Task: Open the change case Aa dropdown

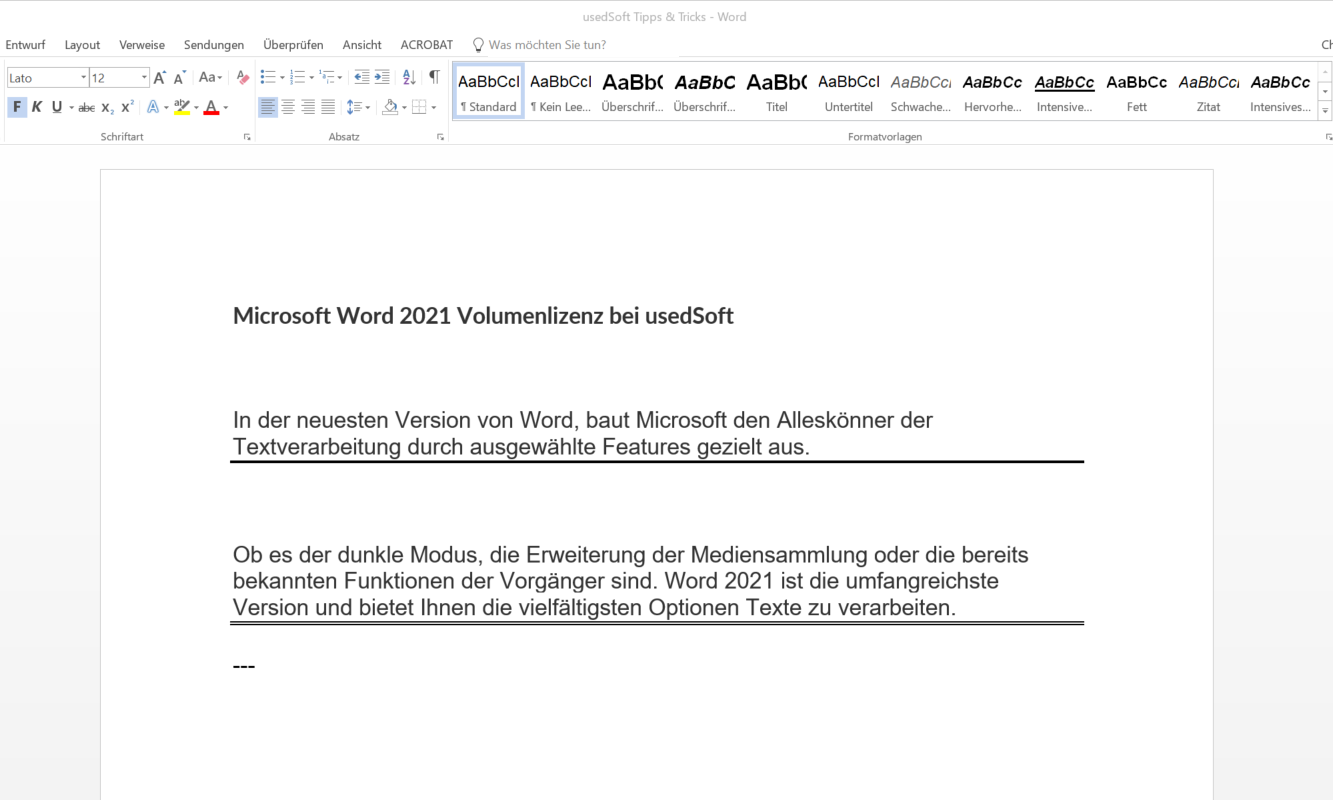Action: [210, 77]
